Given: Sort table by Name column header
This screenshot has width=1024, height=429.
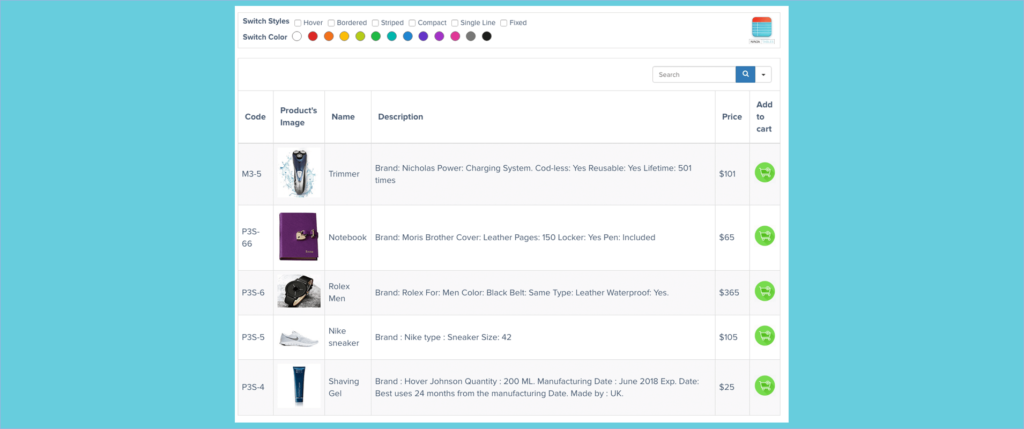Looking at the screenshot, I should (343, 117).
